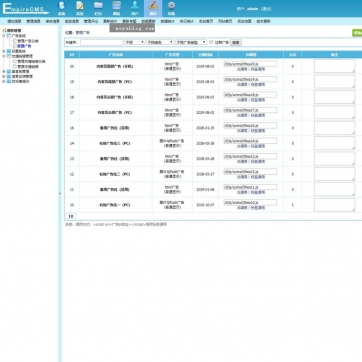Click the 留言板管理 folder icon

9,71
